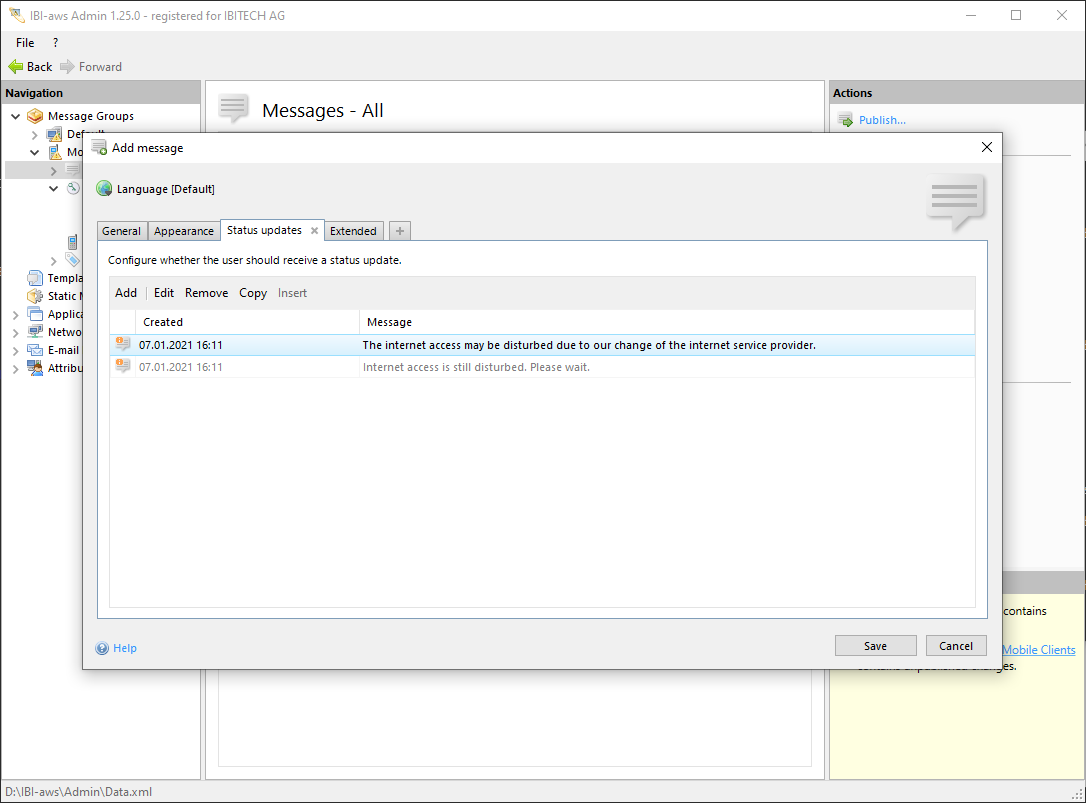Sort by the Created column header
Viewport: 1086px width, 803px height.
pyautogui.click(x=163, y=322)
